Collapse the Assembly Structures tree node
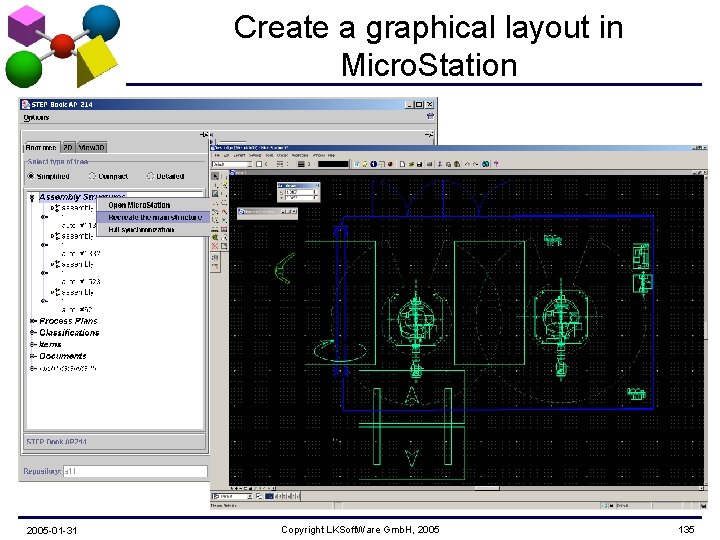The width and height of the screenshot is (720, 540). click(32, 198)
